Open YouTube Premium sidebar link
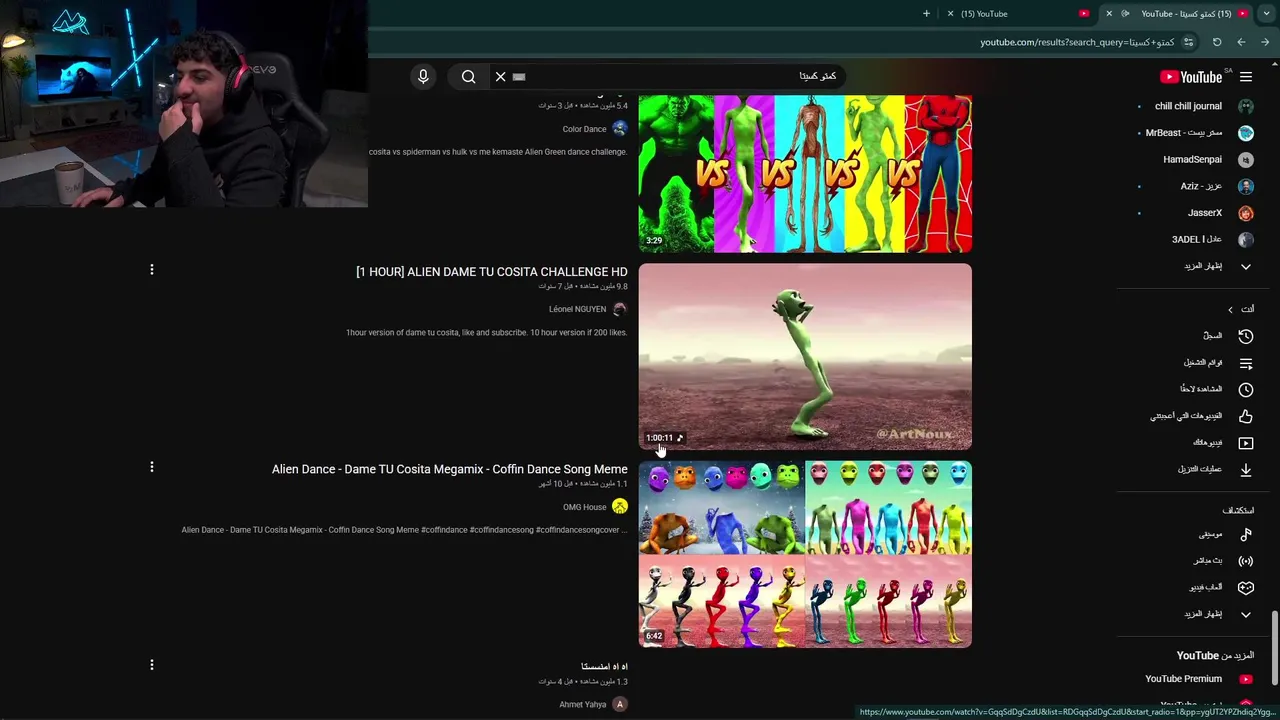The height and width of the screenshot is (720, 1280). point(1183,679)
